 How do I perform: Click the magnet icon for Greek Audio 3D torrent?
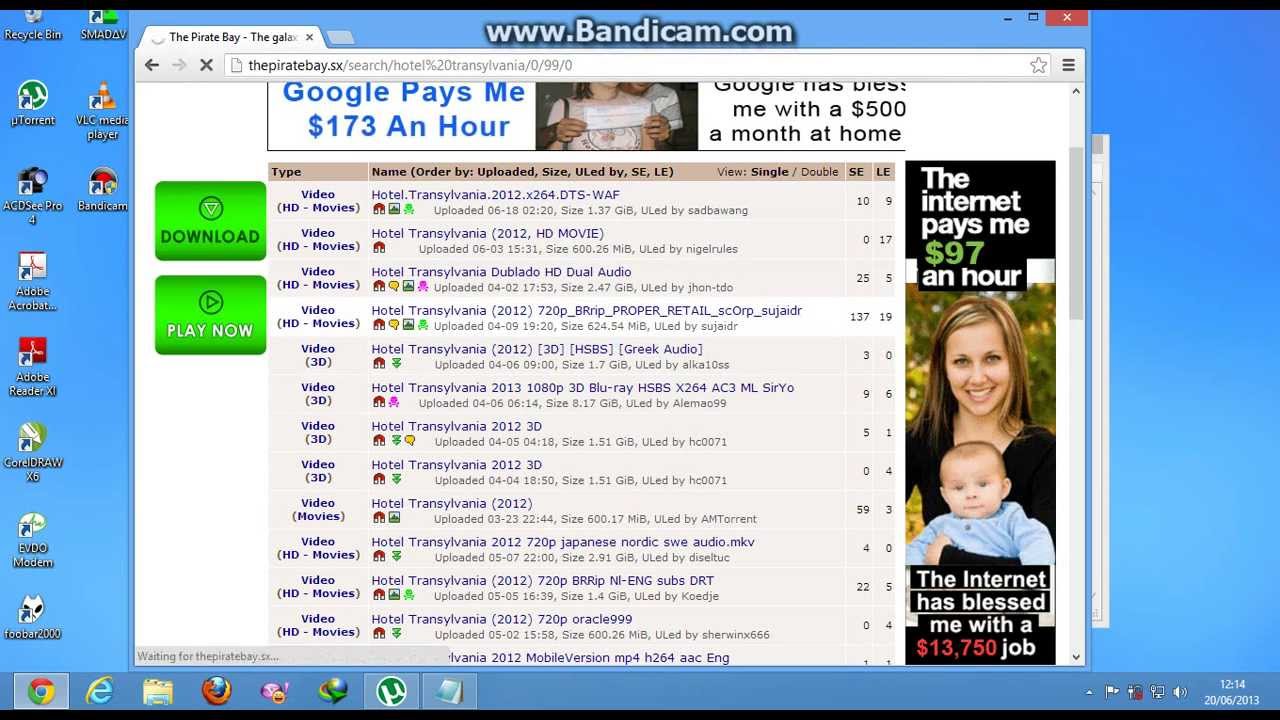click(x=379, y=364)
